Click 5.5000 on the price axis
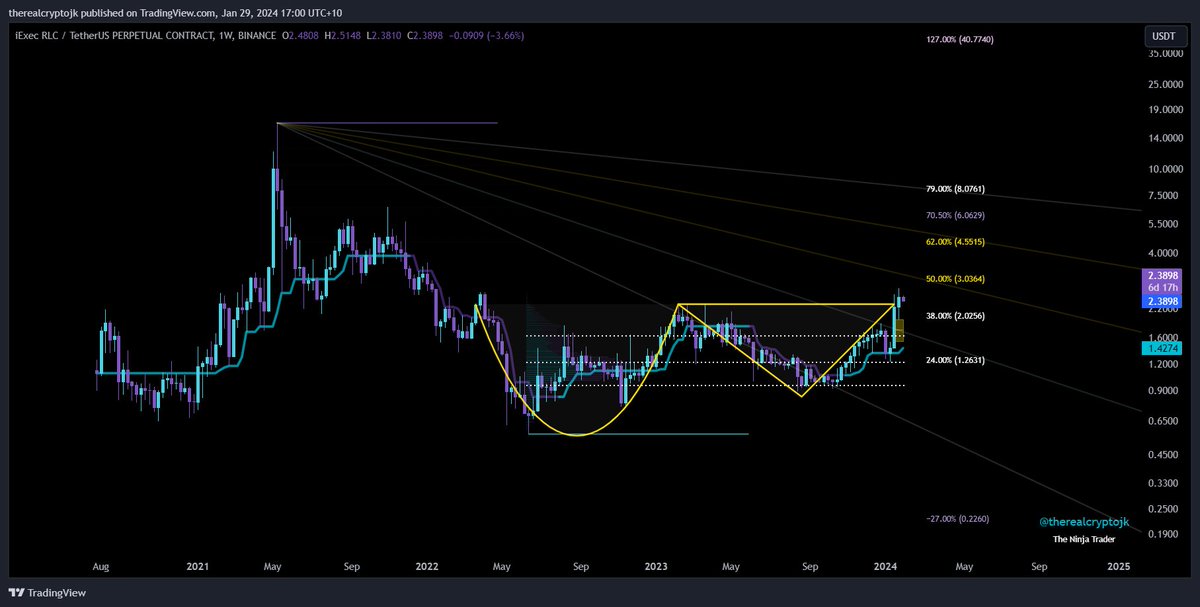Viewport: 1200px width, 607px height. tap(1164, 224)
